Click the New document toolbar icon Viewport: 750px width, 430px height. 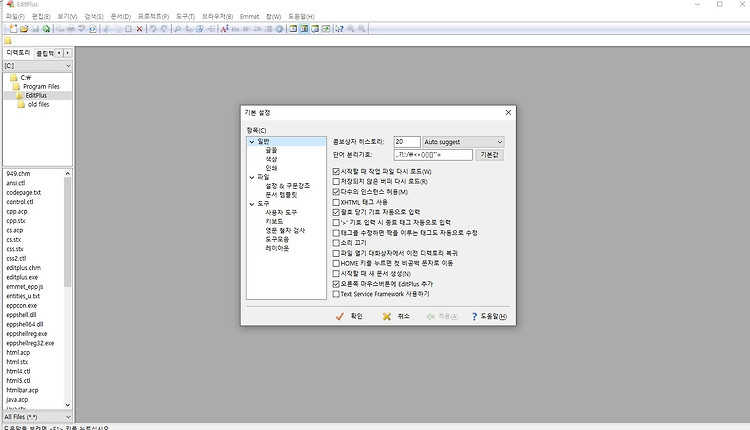coord(13,29)
